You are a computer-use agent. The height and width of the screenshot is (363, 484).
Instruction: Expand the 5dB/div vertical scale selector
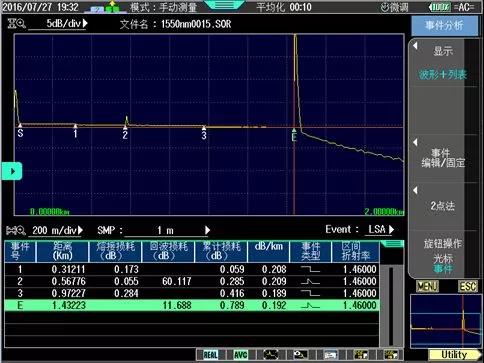click(67, 24)
